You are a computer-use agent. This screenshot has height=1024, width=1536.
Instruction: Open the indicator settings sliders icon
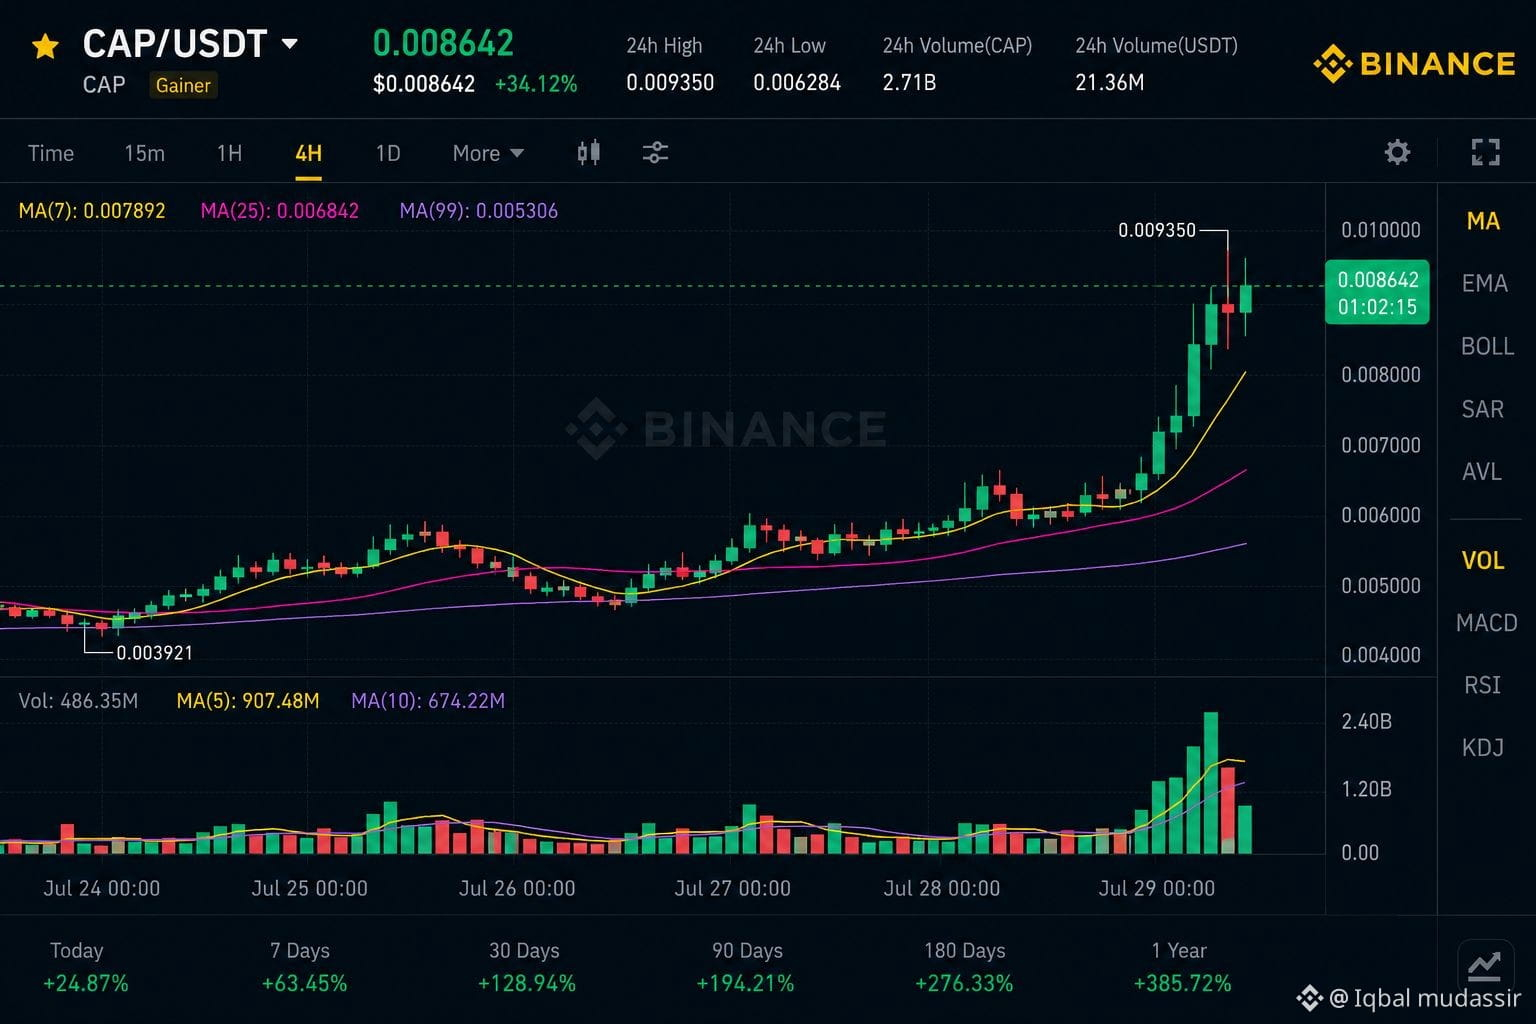655,152
